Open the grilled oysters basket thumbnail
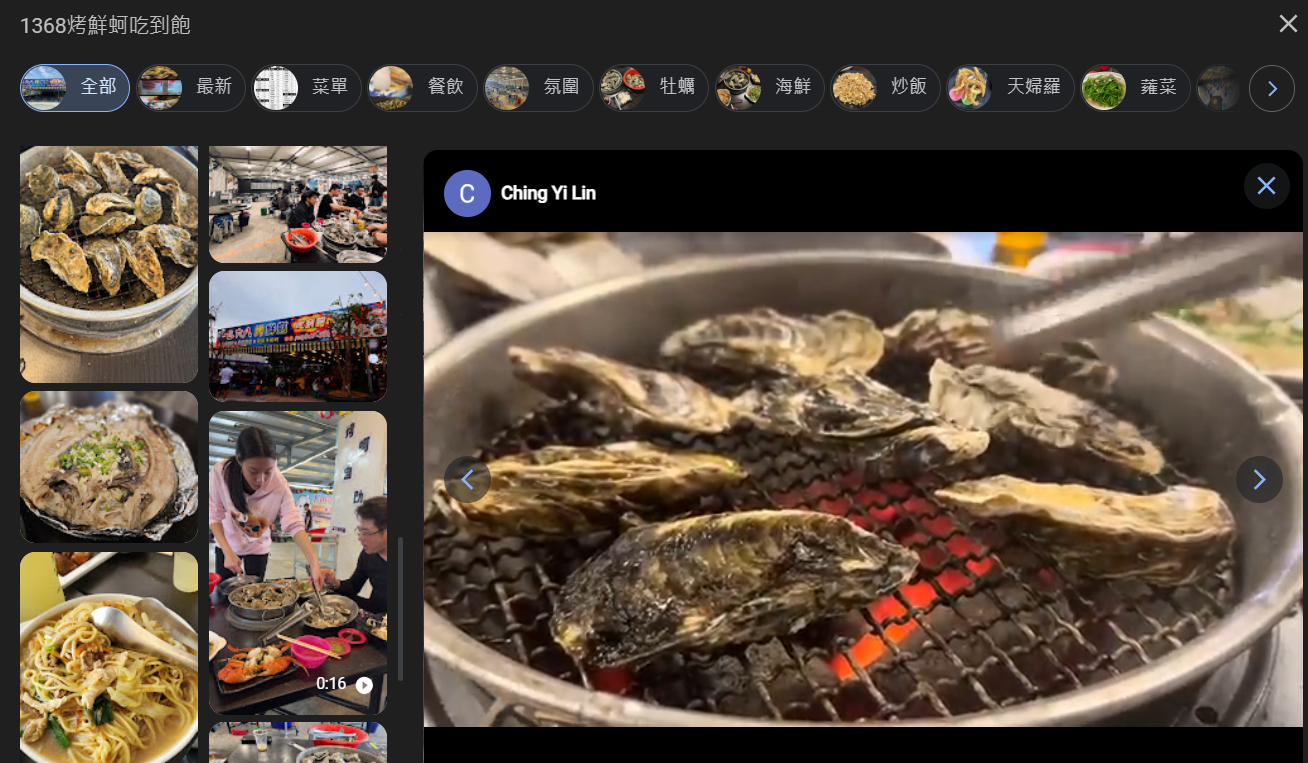Image resolution: width=1308 pixels, height=763 pixels. 109,264
